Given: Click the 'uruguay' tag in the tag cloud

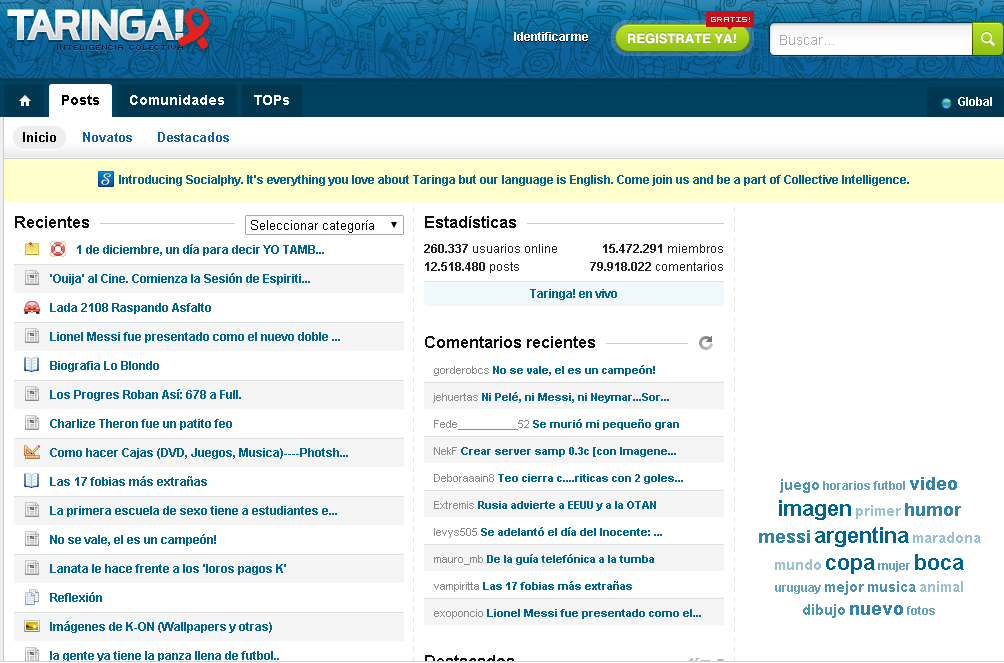Looking at the screenshot, I should (x=797, y=587).
